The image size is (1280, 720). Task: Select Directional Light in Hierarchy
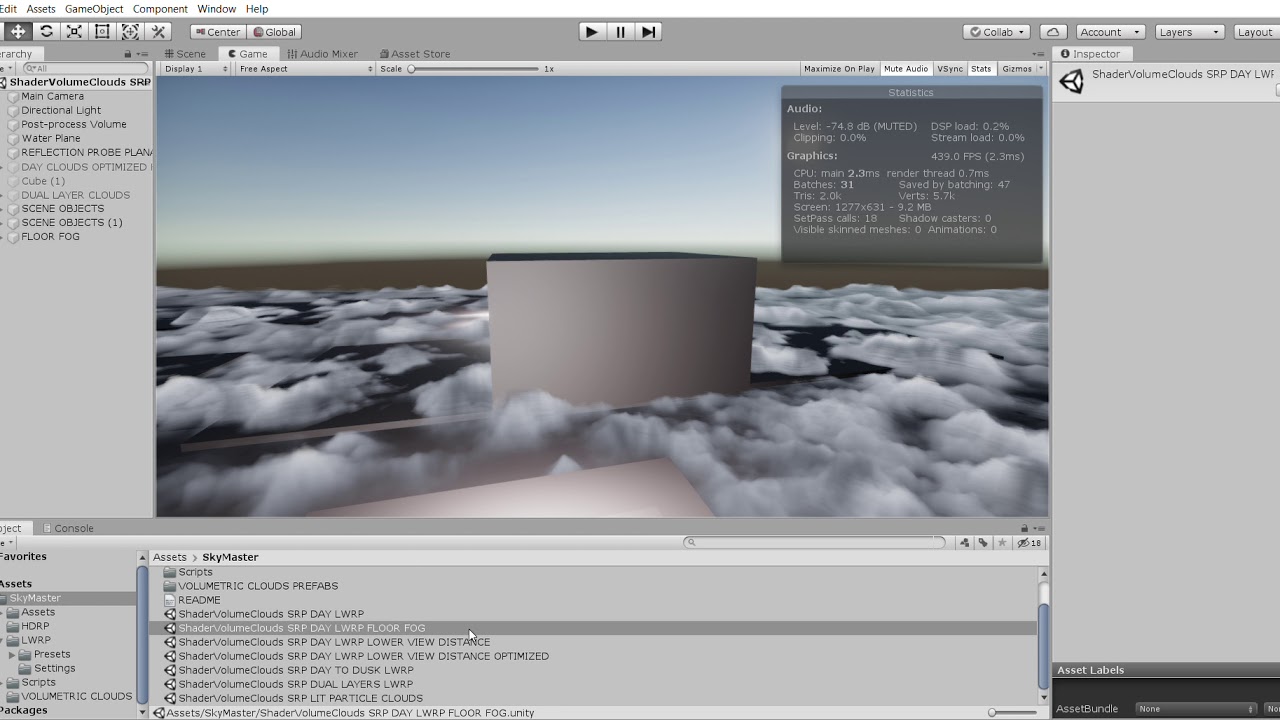point(61,110)
